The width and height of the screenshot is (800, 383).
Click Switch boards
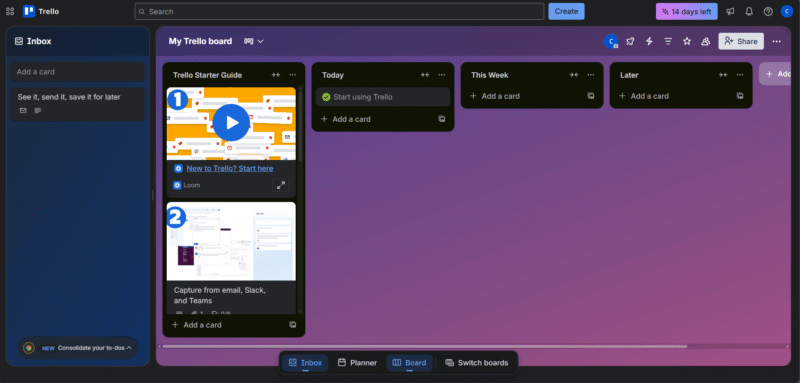tap(477, 363)
